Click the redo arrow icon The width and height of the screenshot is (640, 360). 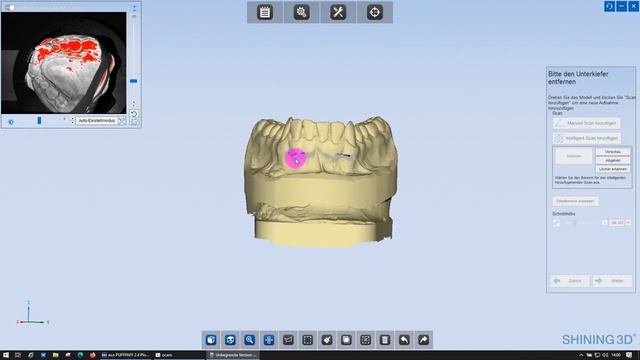(x=424, y=340)
